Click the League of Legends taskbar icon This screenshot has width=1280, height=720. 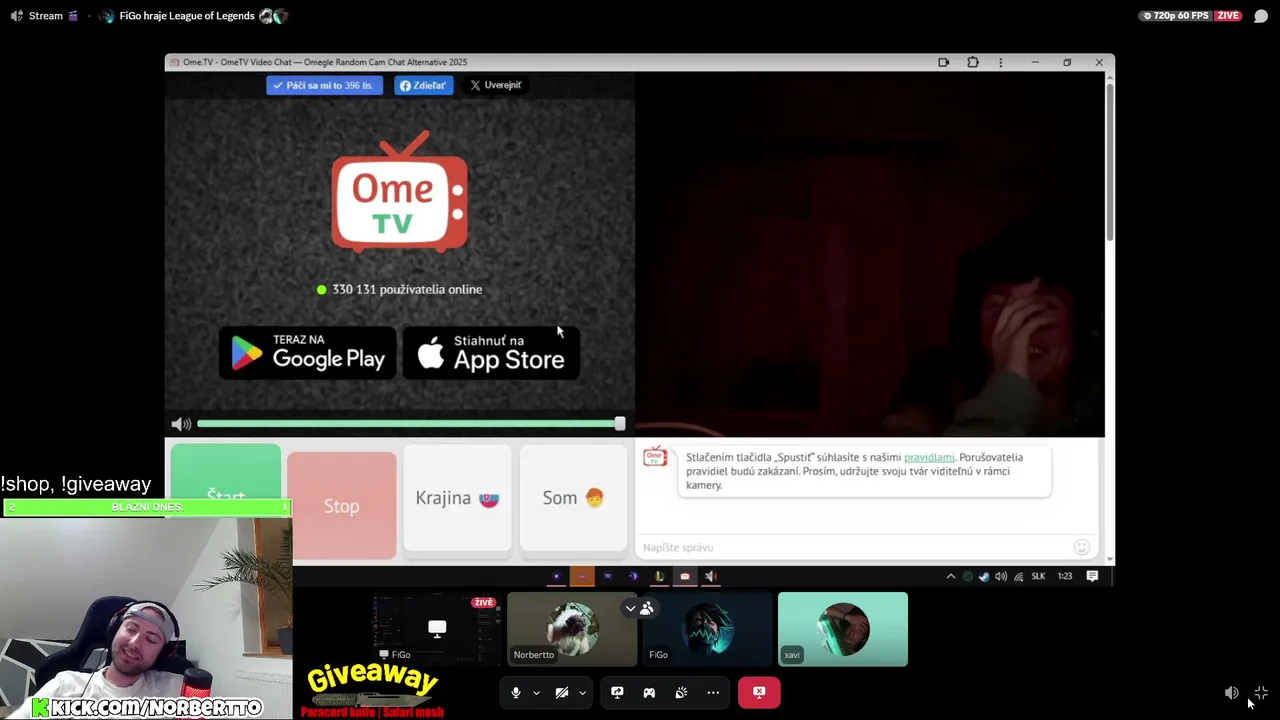pos(659,576)
